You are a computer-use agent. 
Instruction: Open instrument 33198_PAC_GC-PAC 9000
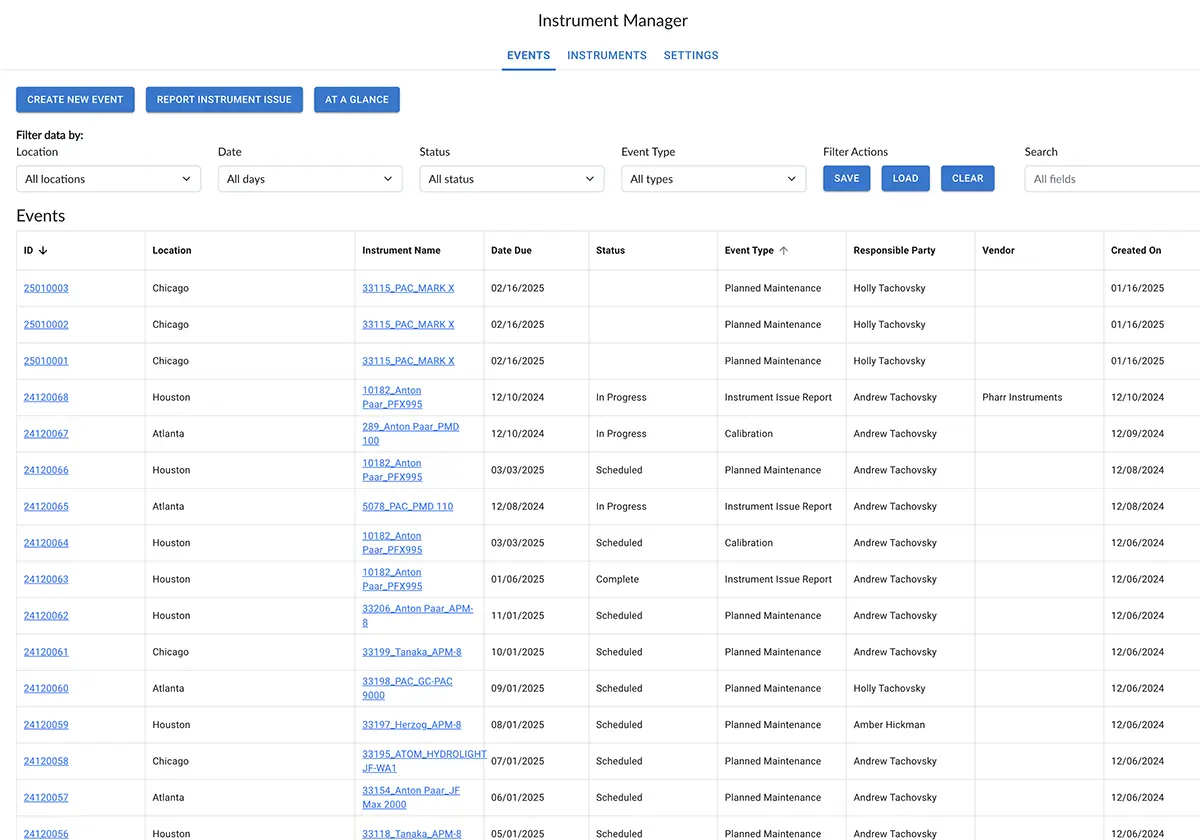[407, 689]
